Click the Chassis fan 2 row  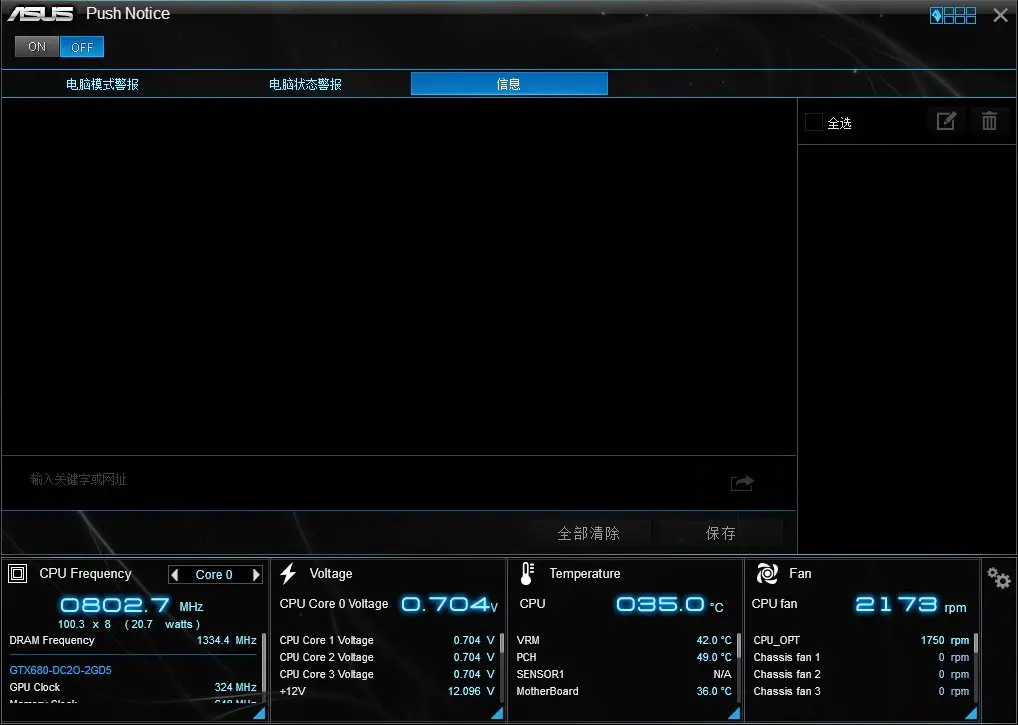click(x=861, y=674)
